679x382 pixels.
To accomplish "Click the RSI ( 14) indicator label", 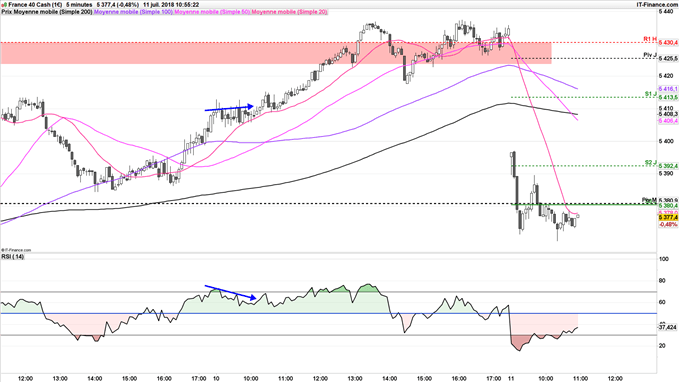I will coord(13,257).
